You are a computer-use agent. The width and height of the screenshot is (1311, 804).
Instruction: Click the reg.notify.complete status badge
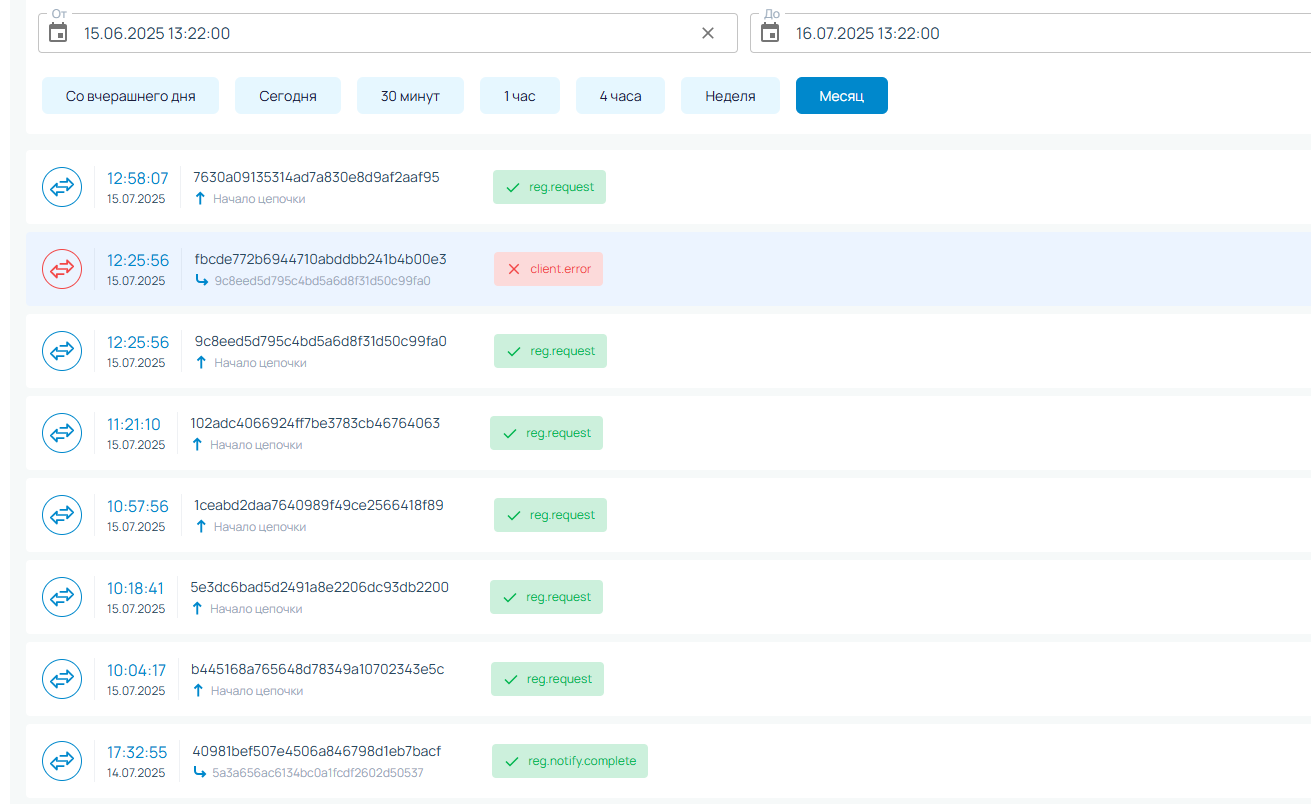pos(570,761)
